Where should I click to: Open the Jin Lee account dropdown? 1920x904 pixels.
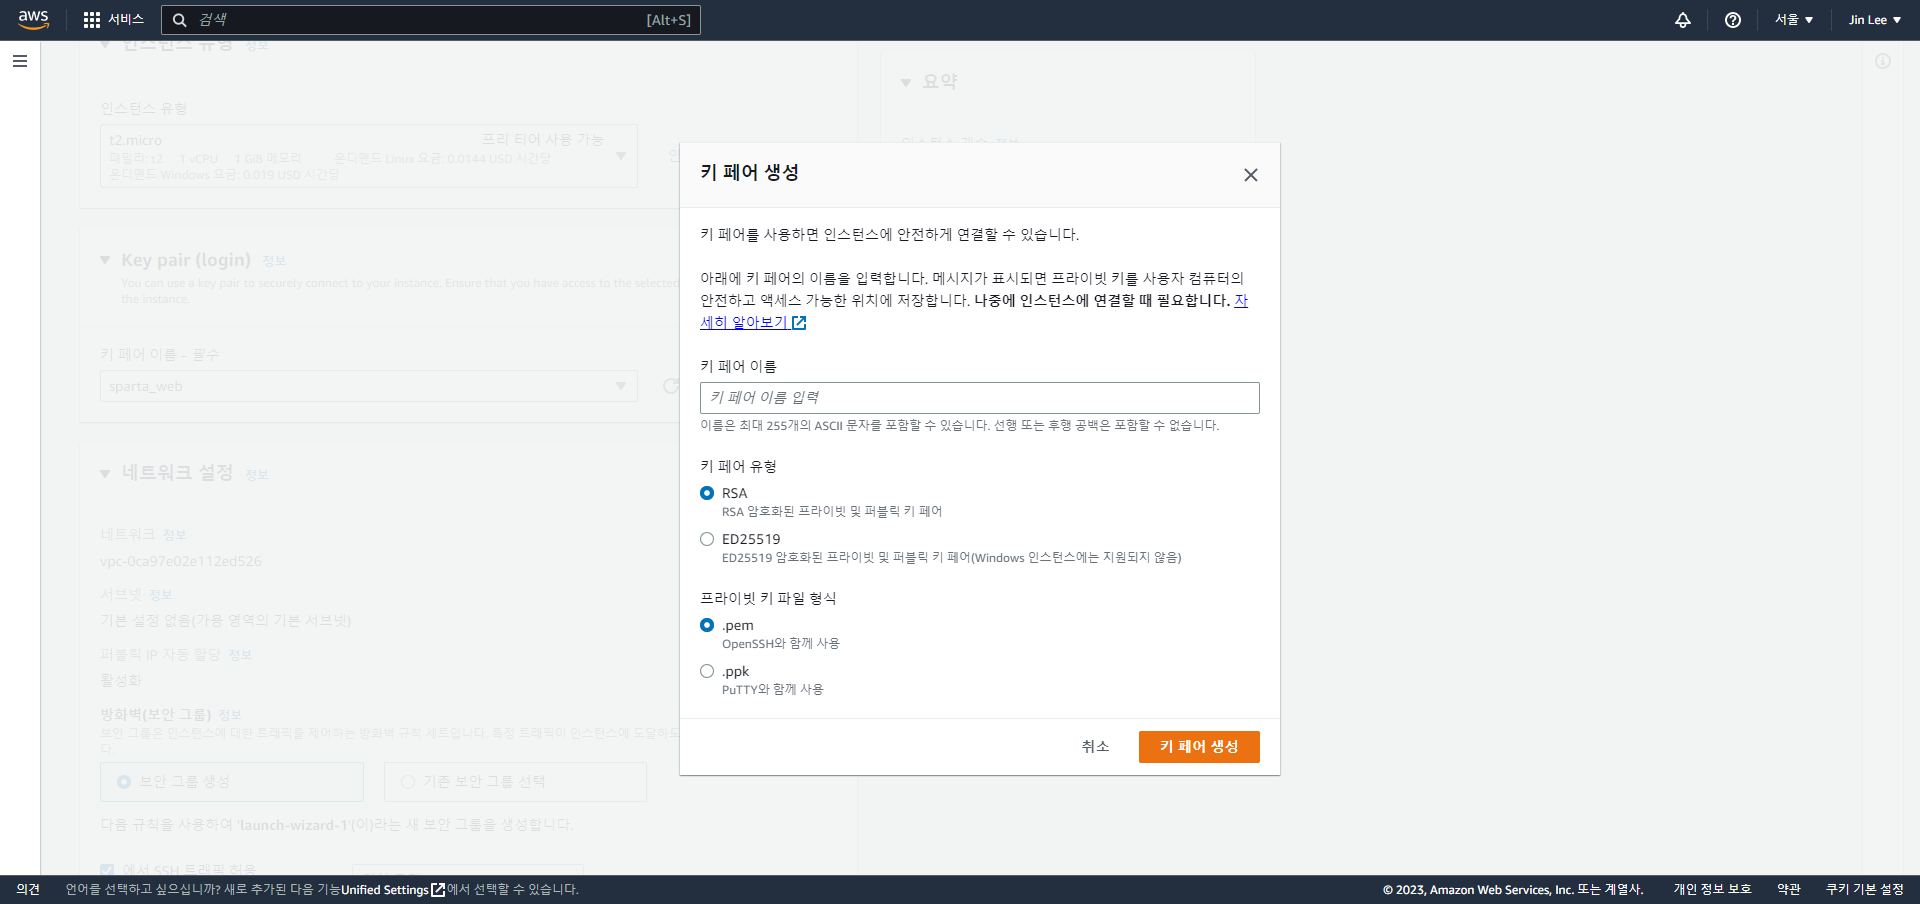(1874, 20)
